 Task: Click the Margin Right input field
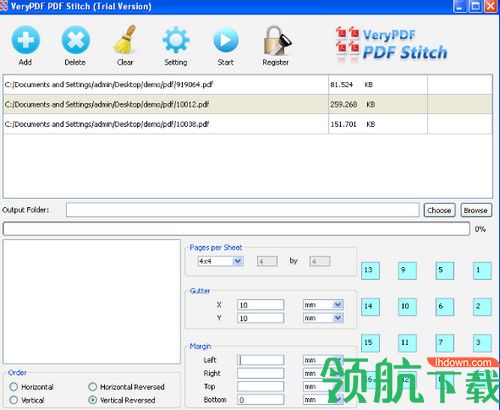(x=260, y=373)
